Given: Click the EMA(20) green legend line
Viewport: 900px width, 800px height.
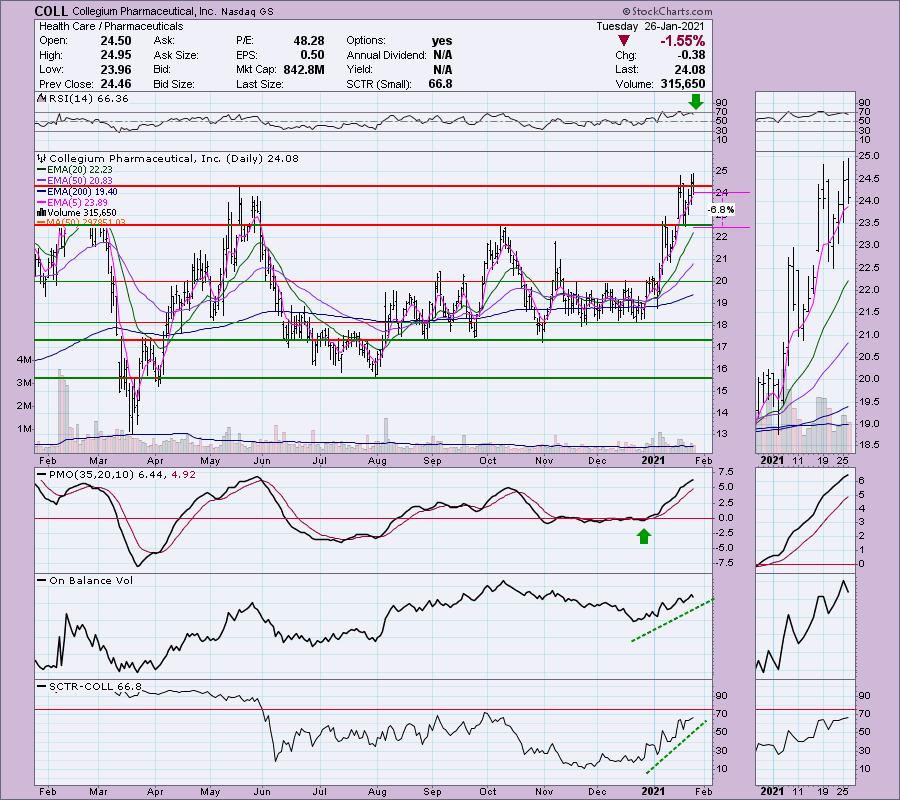Looking at the screenshot, I should point(42,170).
